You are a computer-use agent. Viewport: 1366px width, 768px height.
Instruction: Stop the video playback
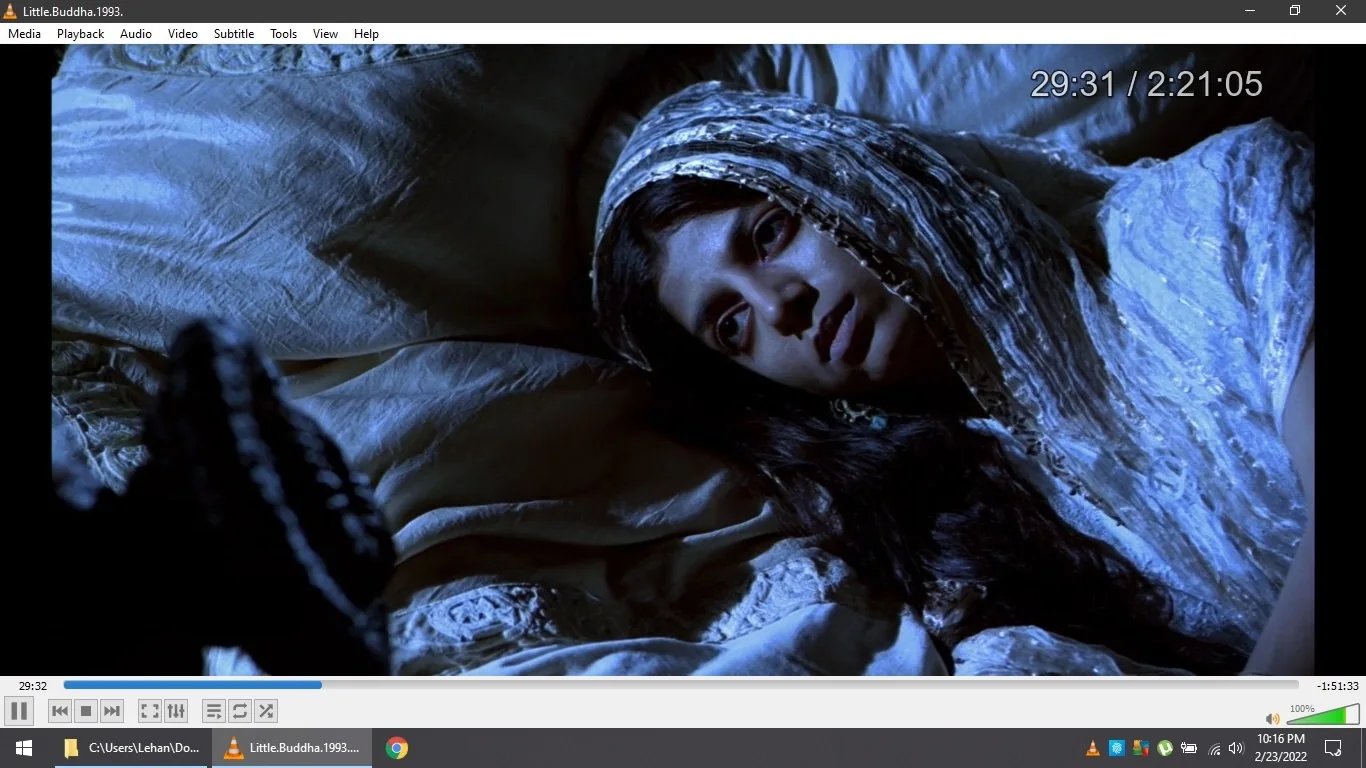point(86,711)
